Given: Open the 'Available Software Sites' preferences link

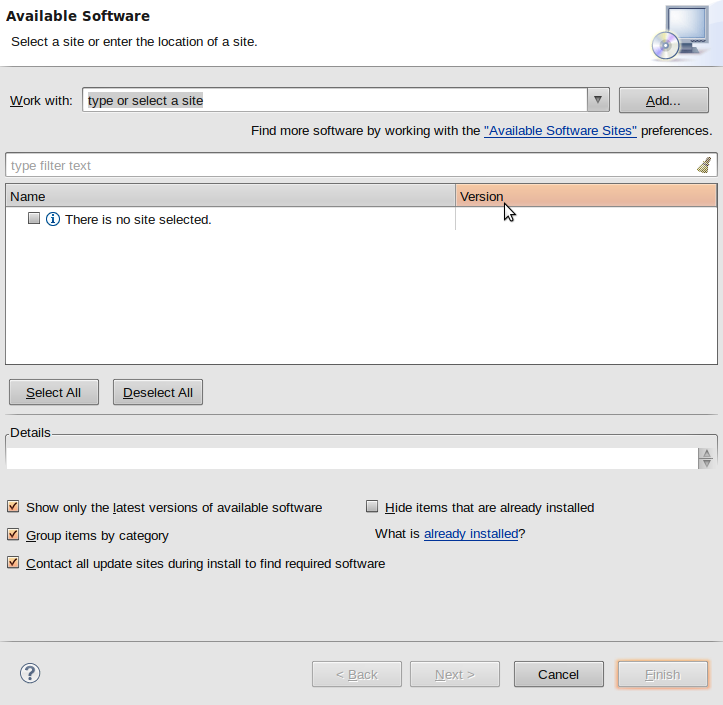Looking at the screenshot, I should [x=560, y=131].
